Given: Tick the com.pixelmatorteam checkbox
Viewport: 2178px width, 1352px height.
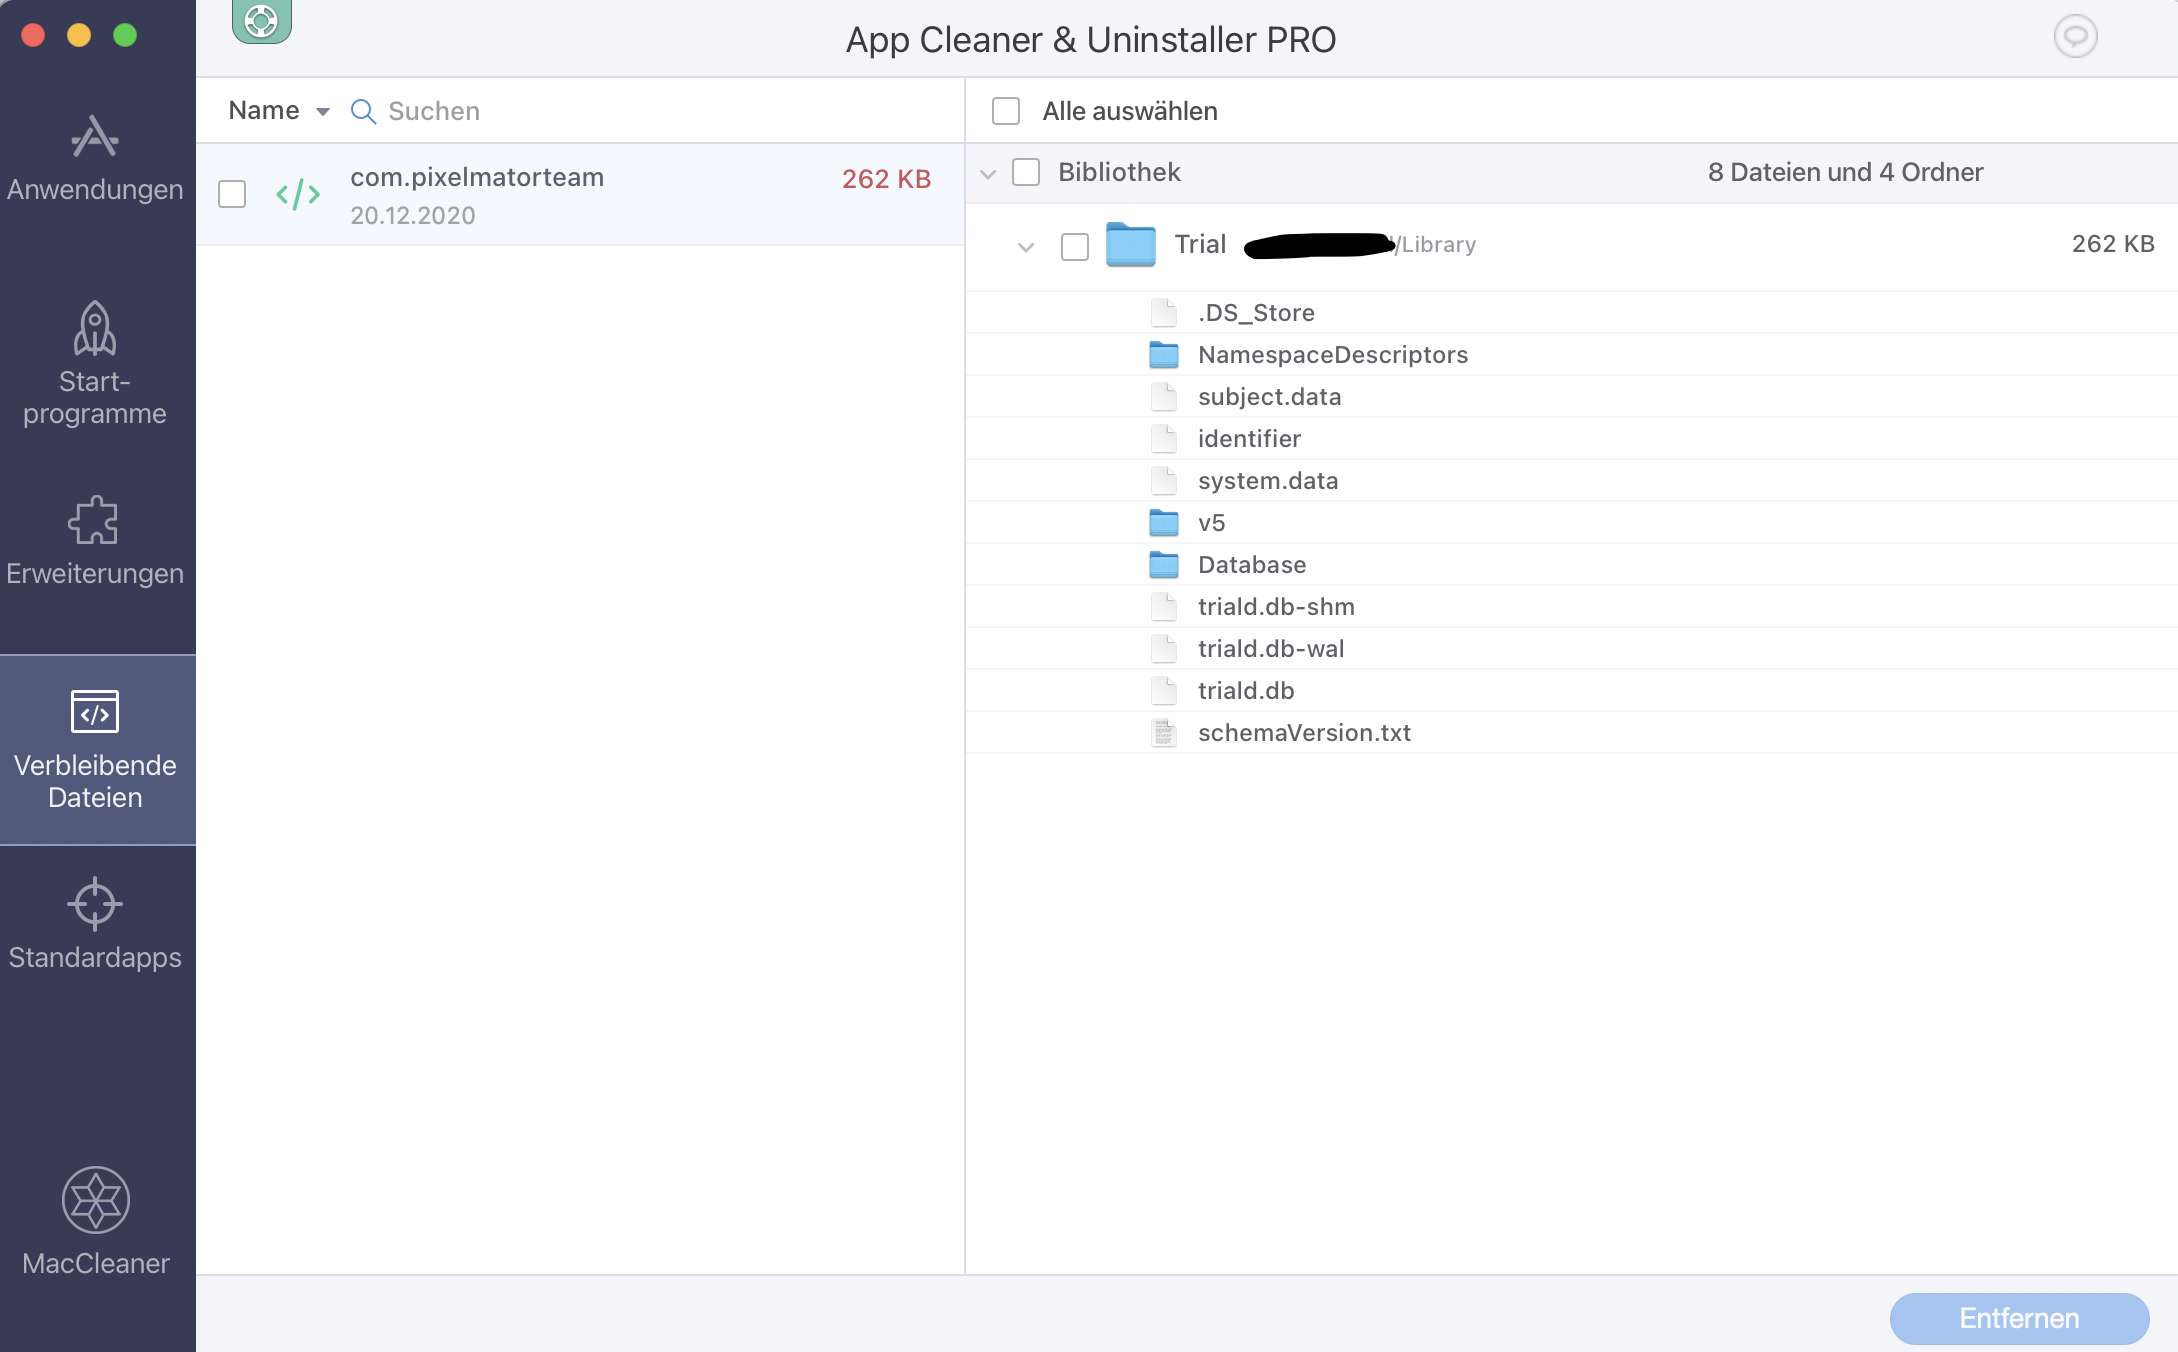Looking at the screenshot, I should point(232,194).
